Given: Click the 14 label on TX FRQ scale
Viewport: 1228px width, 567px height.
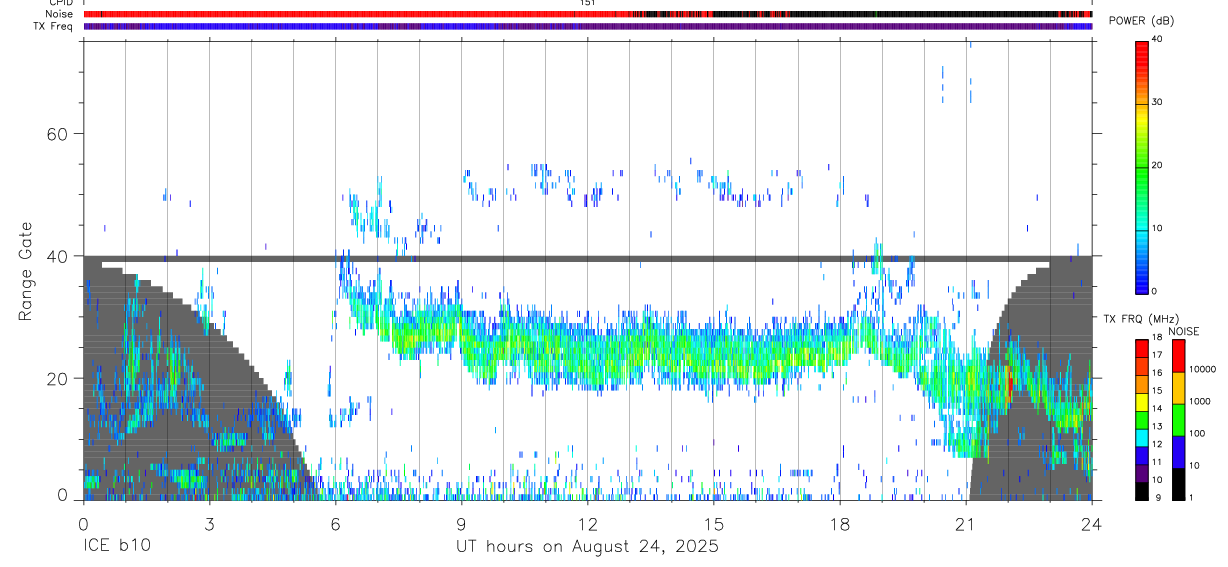Looking at the screenshot, I should click(x=1157, y=410).
